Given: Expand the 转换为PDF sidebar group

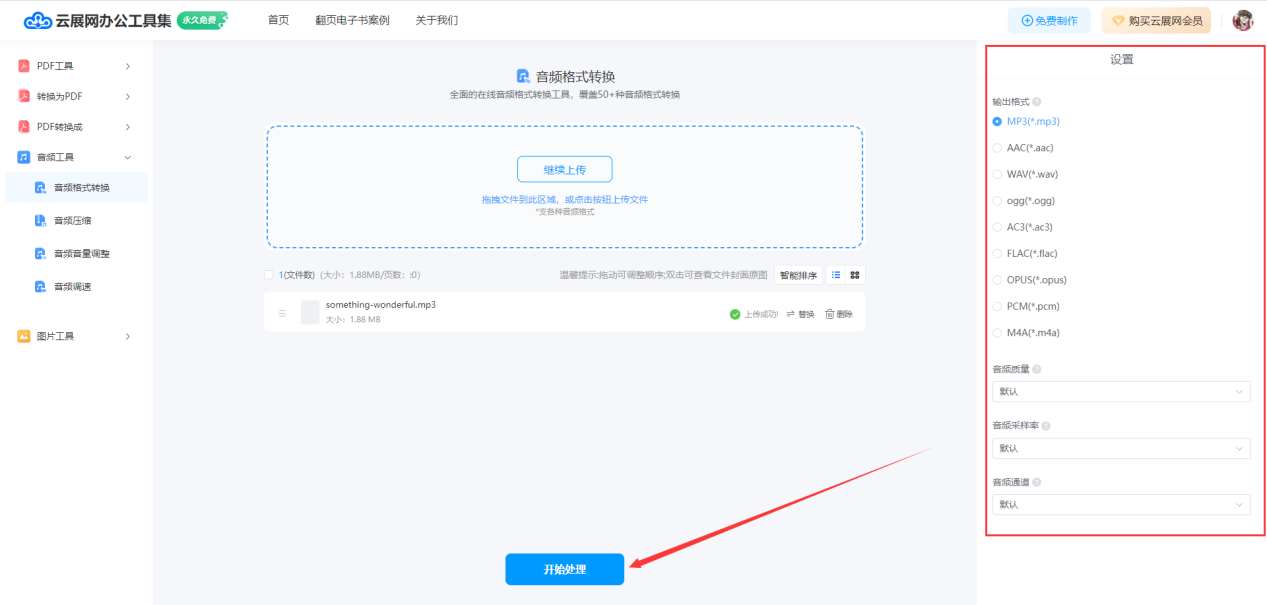Looking at the screenshot, I should tap(128, 96).
